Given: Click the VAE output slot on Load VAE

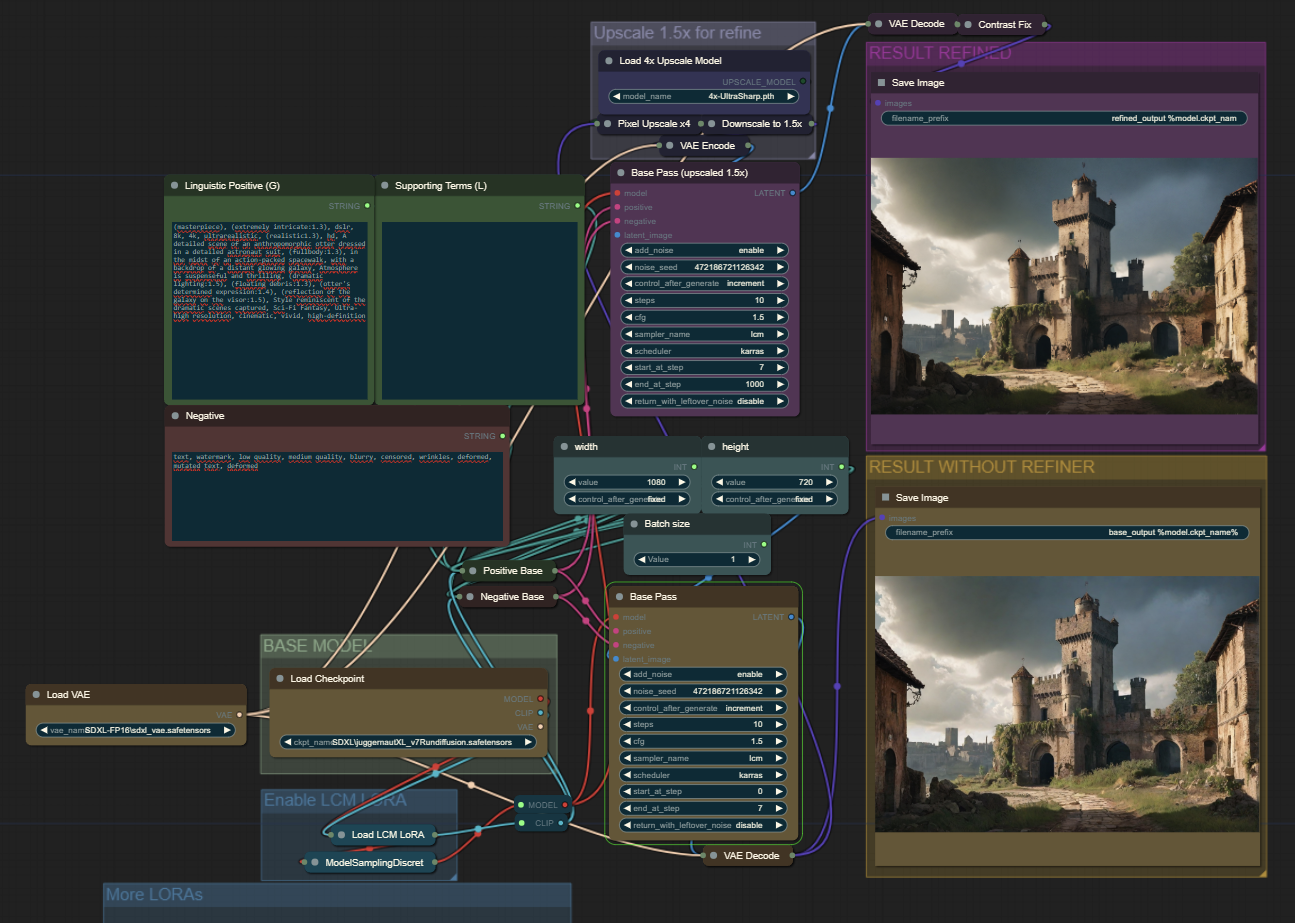Looking at the screenshot, I should click(238, 714).
